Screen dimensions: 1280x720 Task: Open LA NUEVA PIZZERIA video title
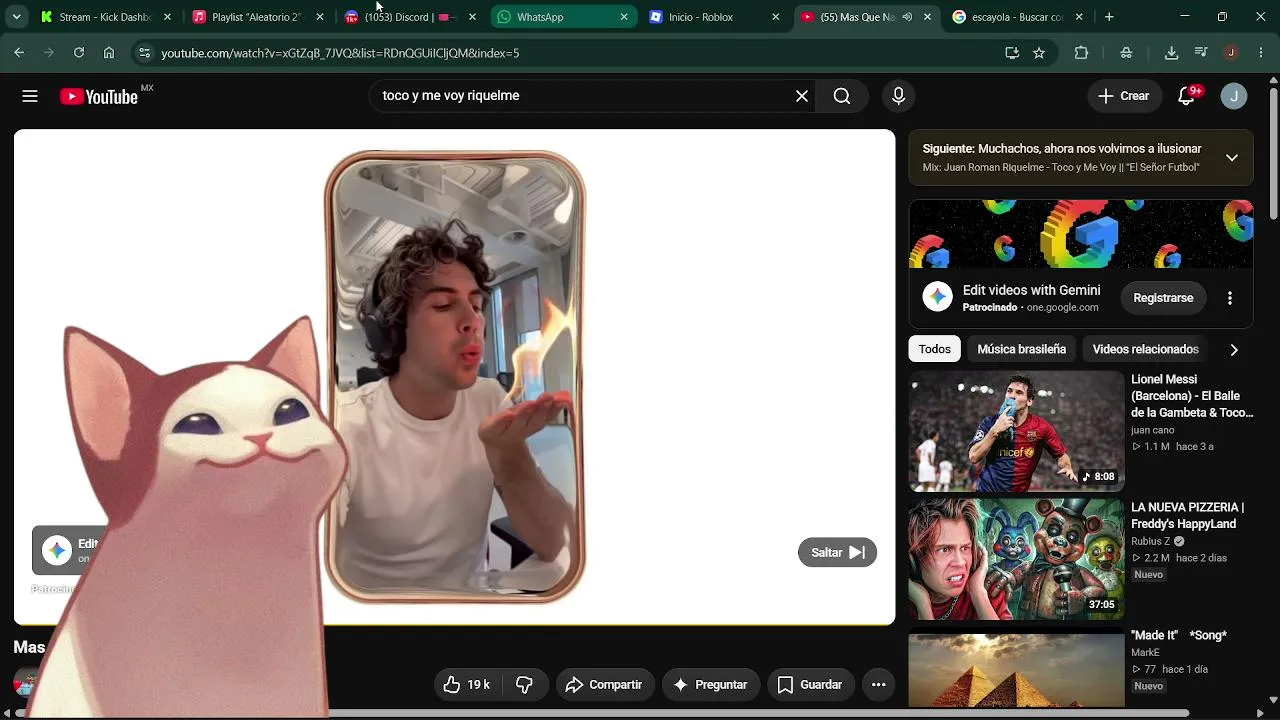tap(1188, 516)
